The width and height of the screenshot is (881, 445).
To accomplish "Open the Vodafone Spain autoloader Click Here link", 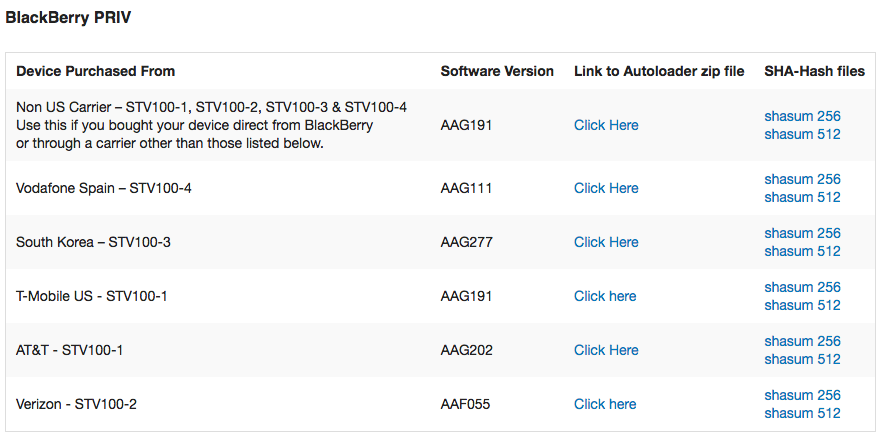I will (606, 188).
